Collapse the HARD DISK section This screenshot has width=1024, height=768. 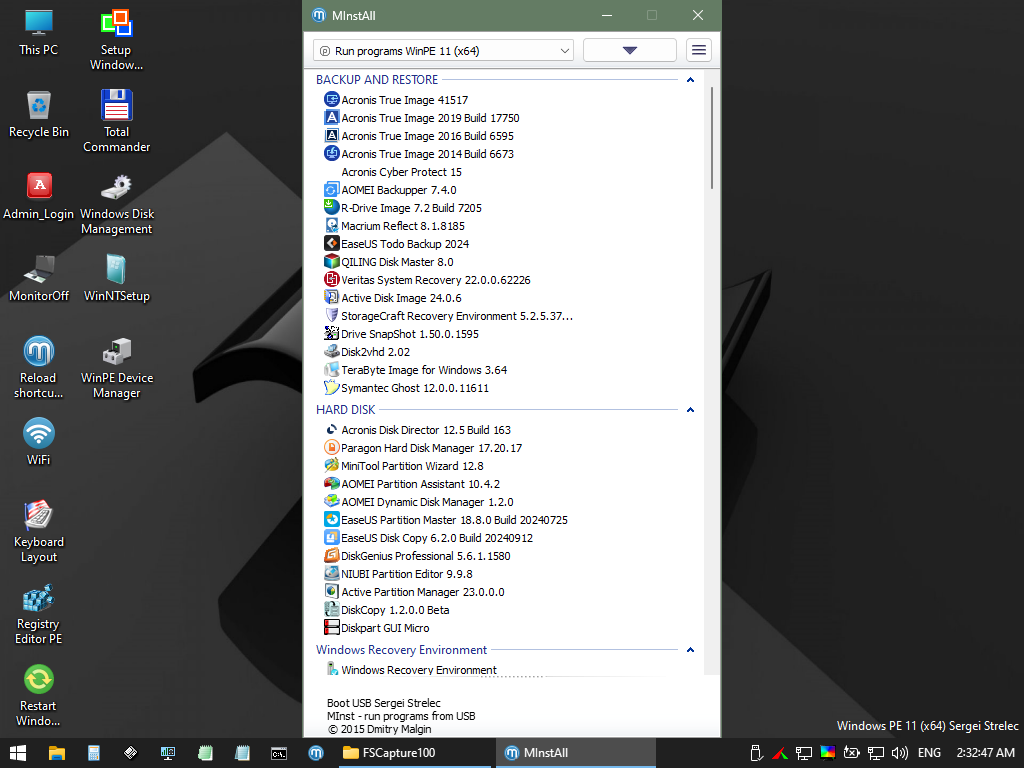click(x=690, y=409)
